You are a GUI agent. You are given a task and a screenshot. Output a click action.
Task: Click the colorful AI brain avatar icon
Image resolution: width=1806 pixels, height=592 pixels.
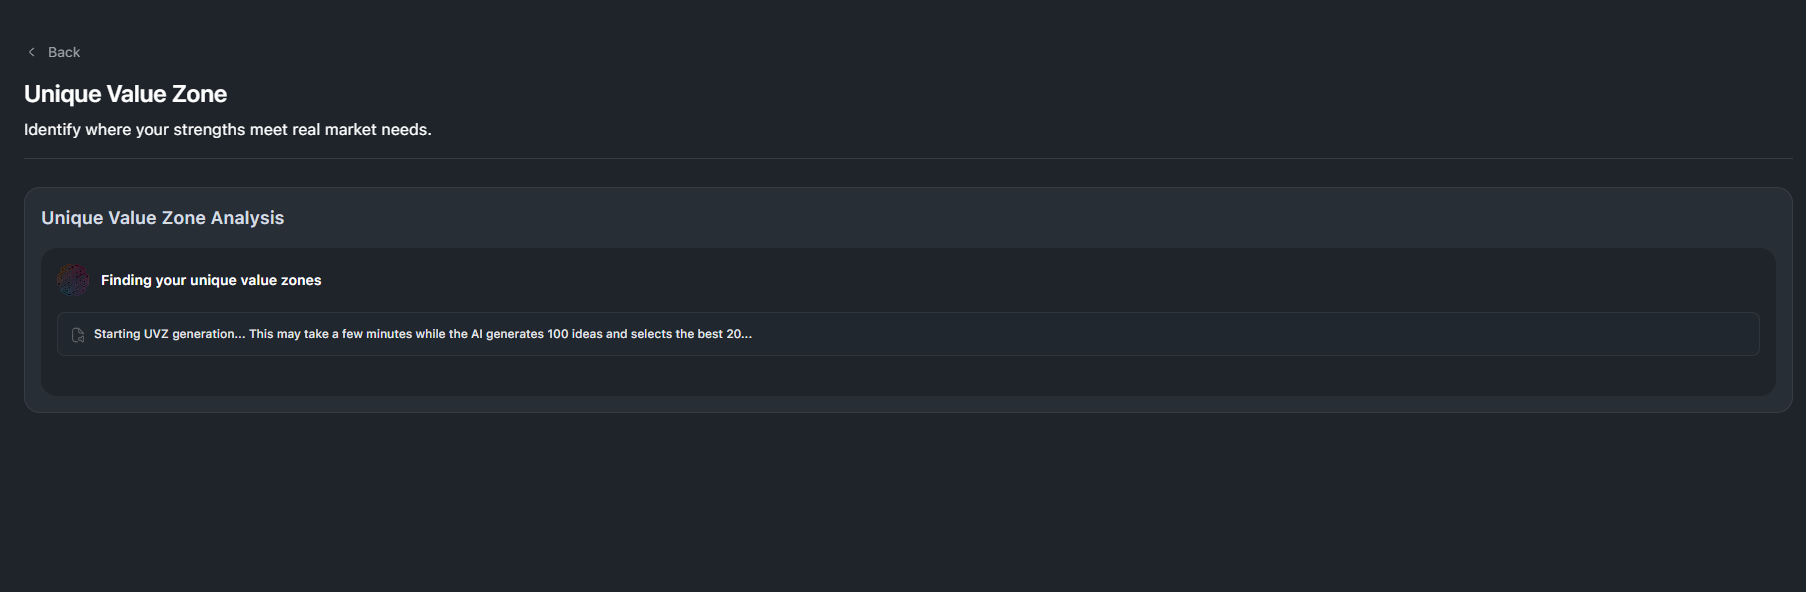73,280
